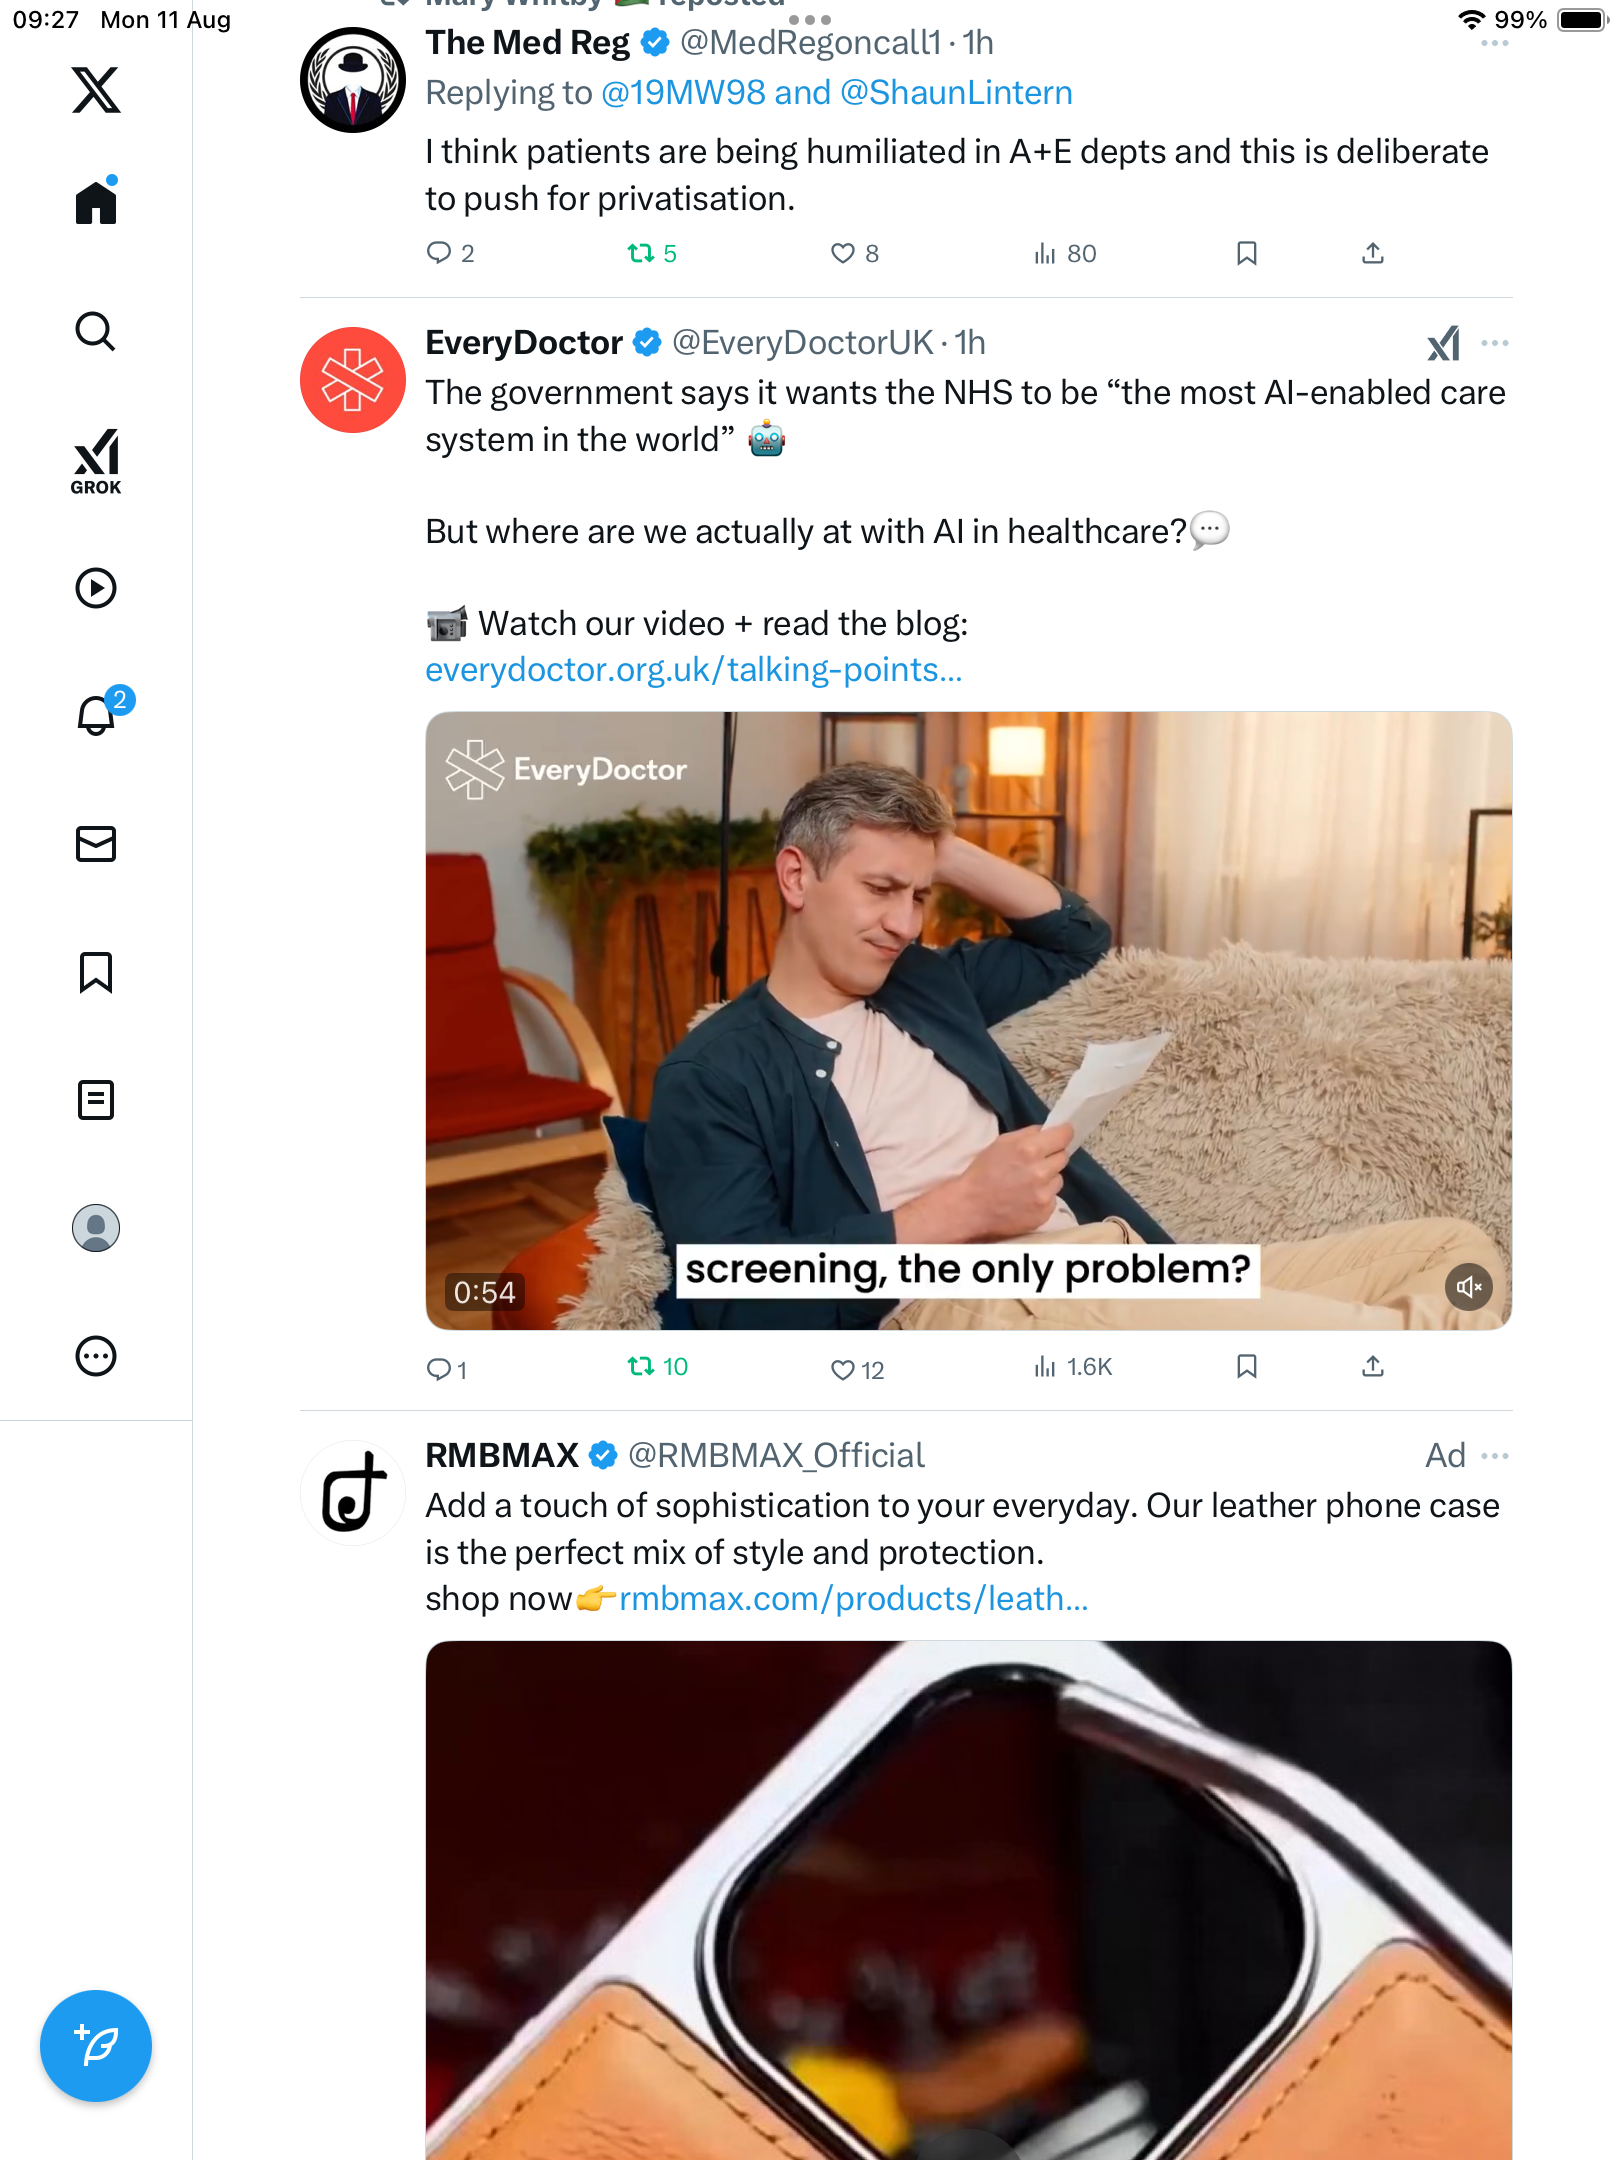
Task: Open the Lists icon in sidebar
Action: pyautogui.click(x=96, y=1100)
